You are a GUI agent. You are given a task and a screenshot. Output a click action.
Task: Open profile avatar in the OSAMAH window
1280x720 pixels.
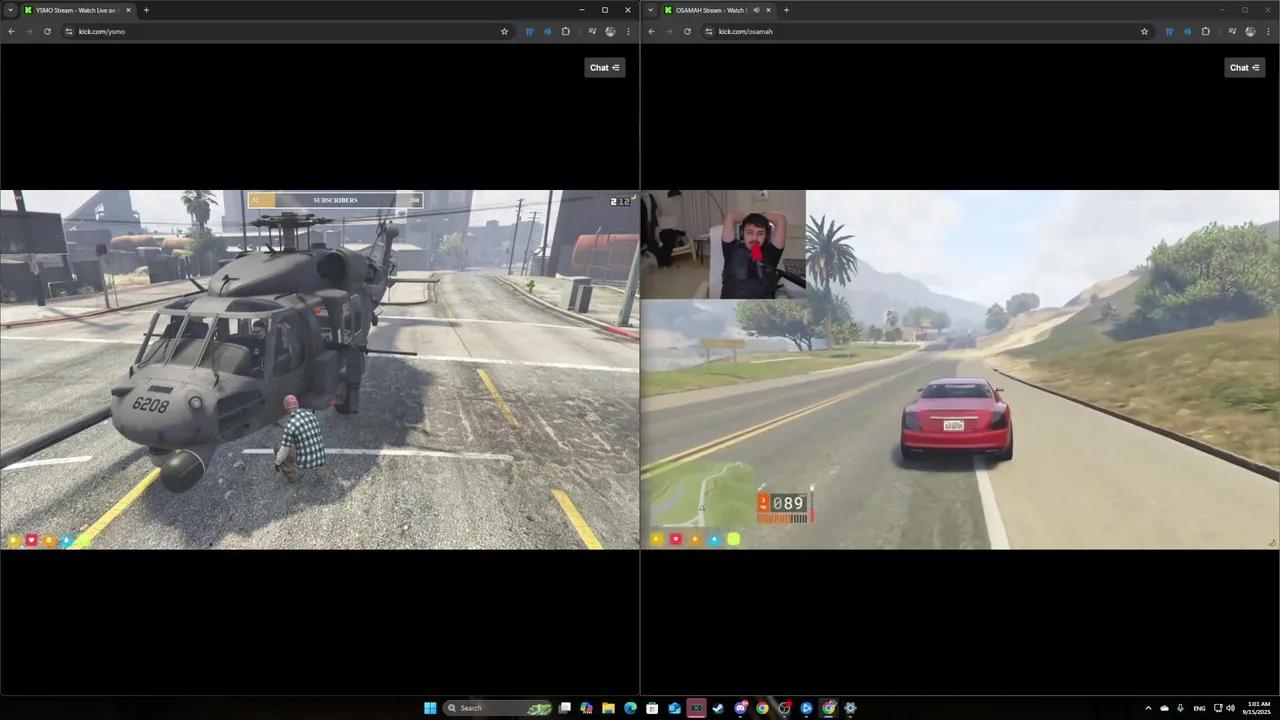pyautogui.click(x=1250, y=31)
